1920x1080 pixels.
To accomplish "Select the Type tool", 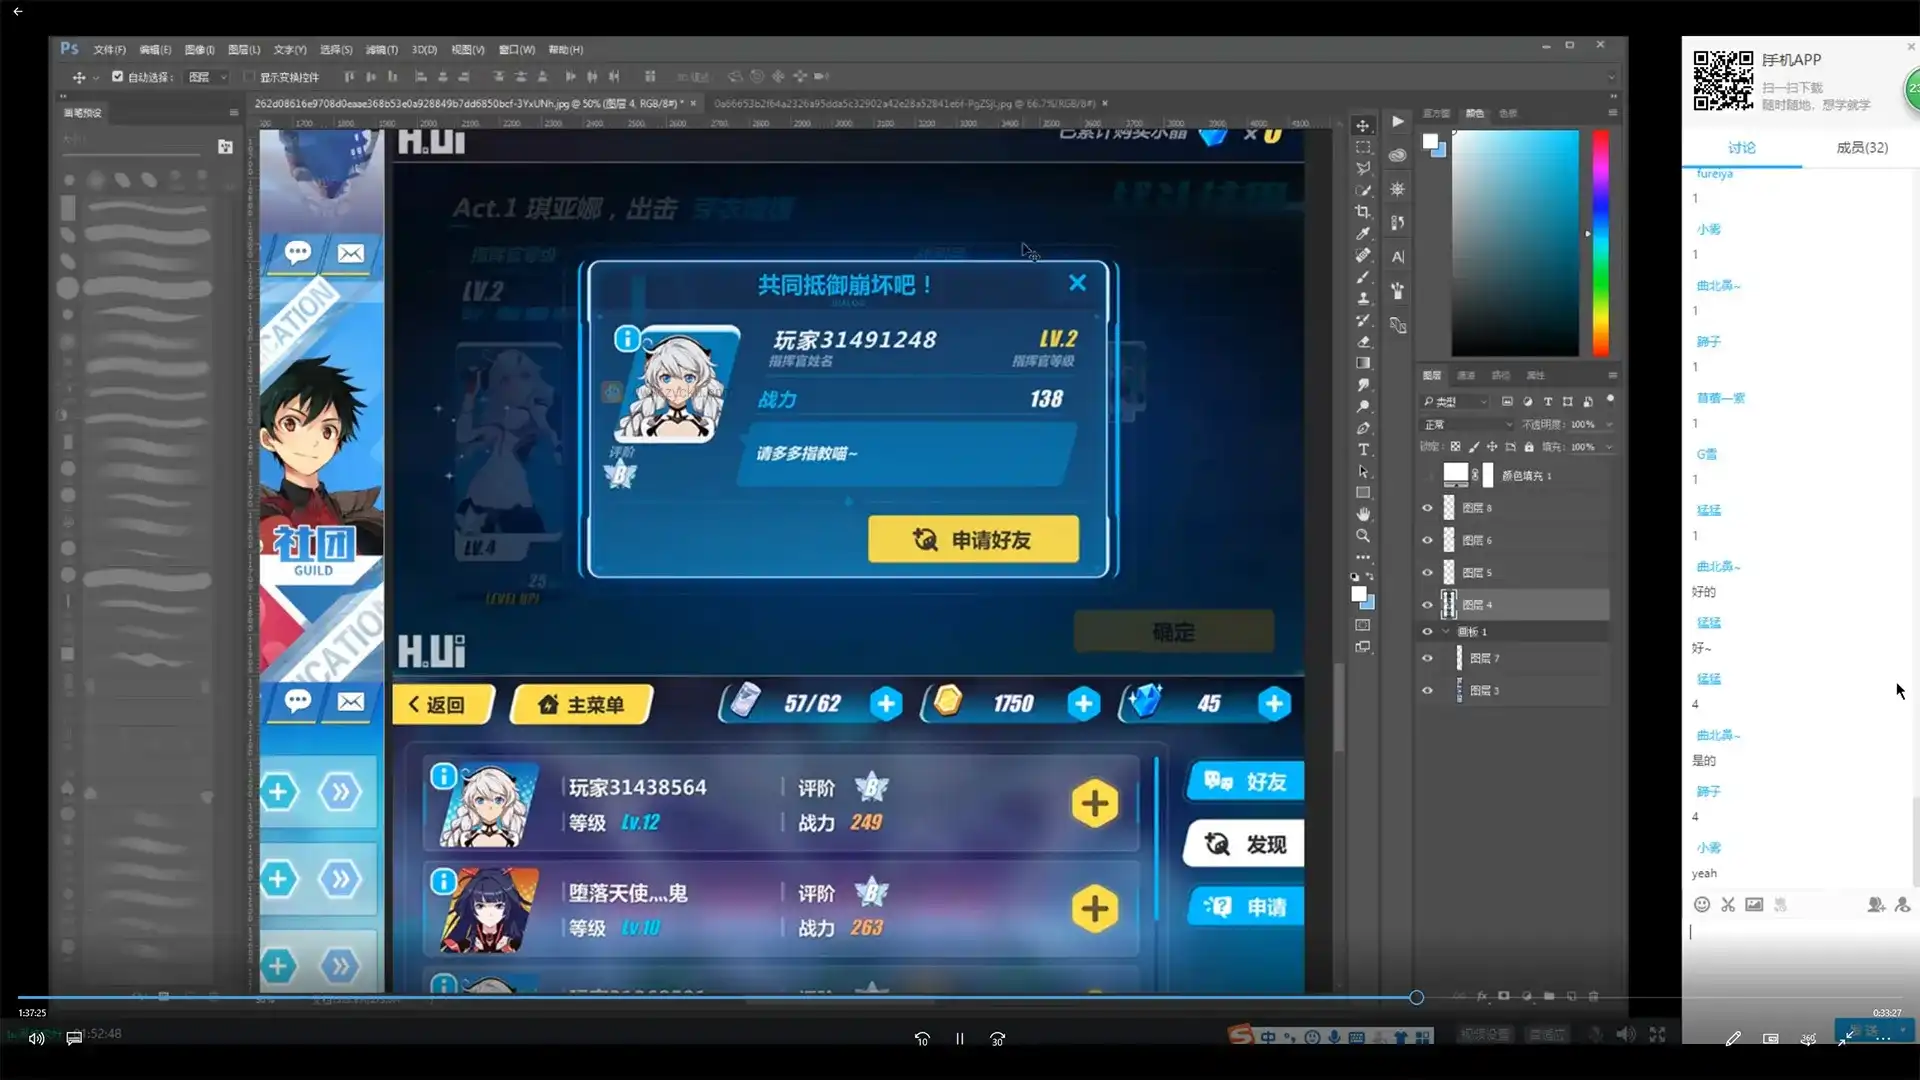I will point(1362,450).
